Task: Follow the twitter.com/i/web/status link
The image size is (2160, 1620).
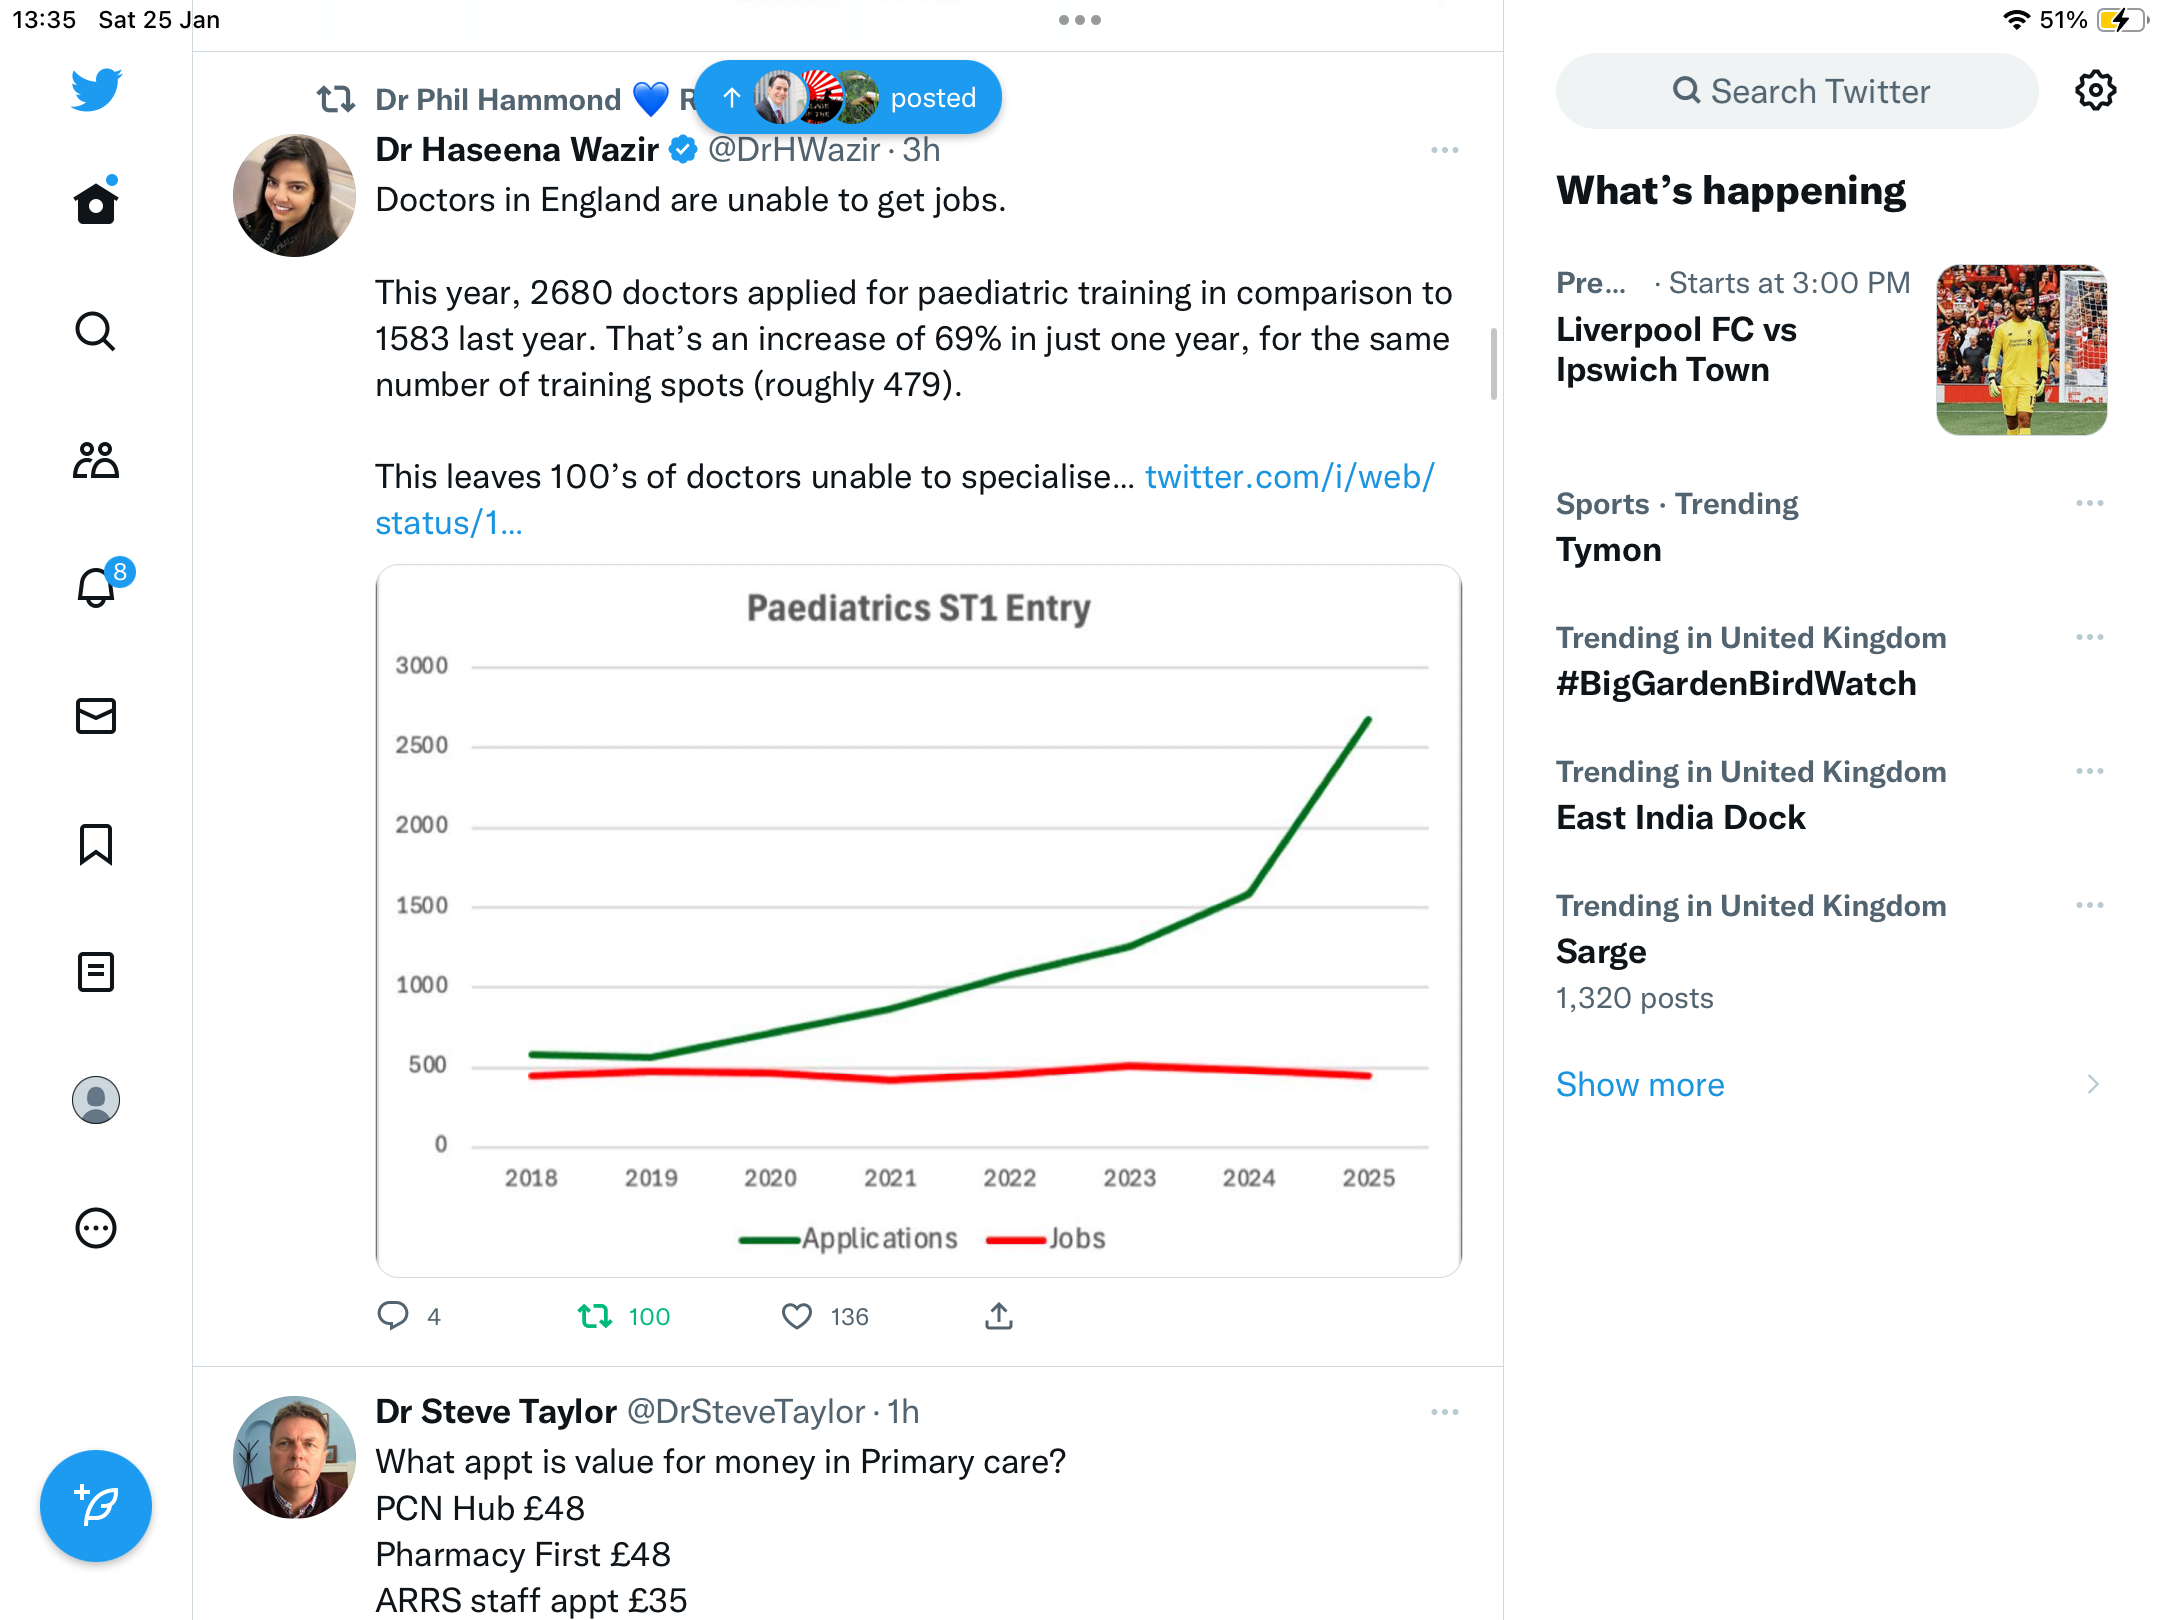Action: [x=905, y=500]
